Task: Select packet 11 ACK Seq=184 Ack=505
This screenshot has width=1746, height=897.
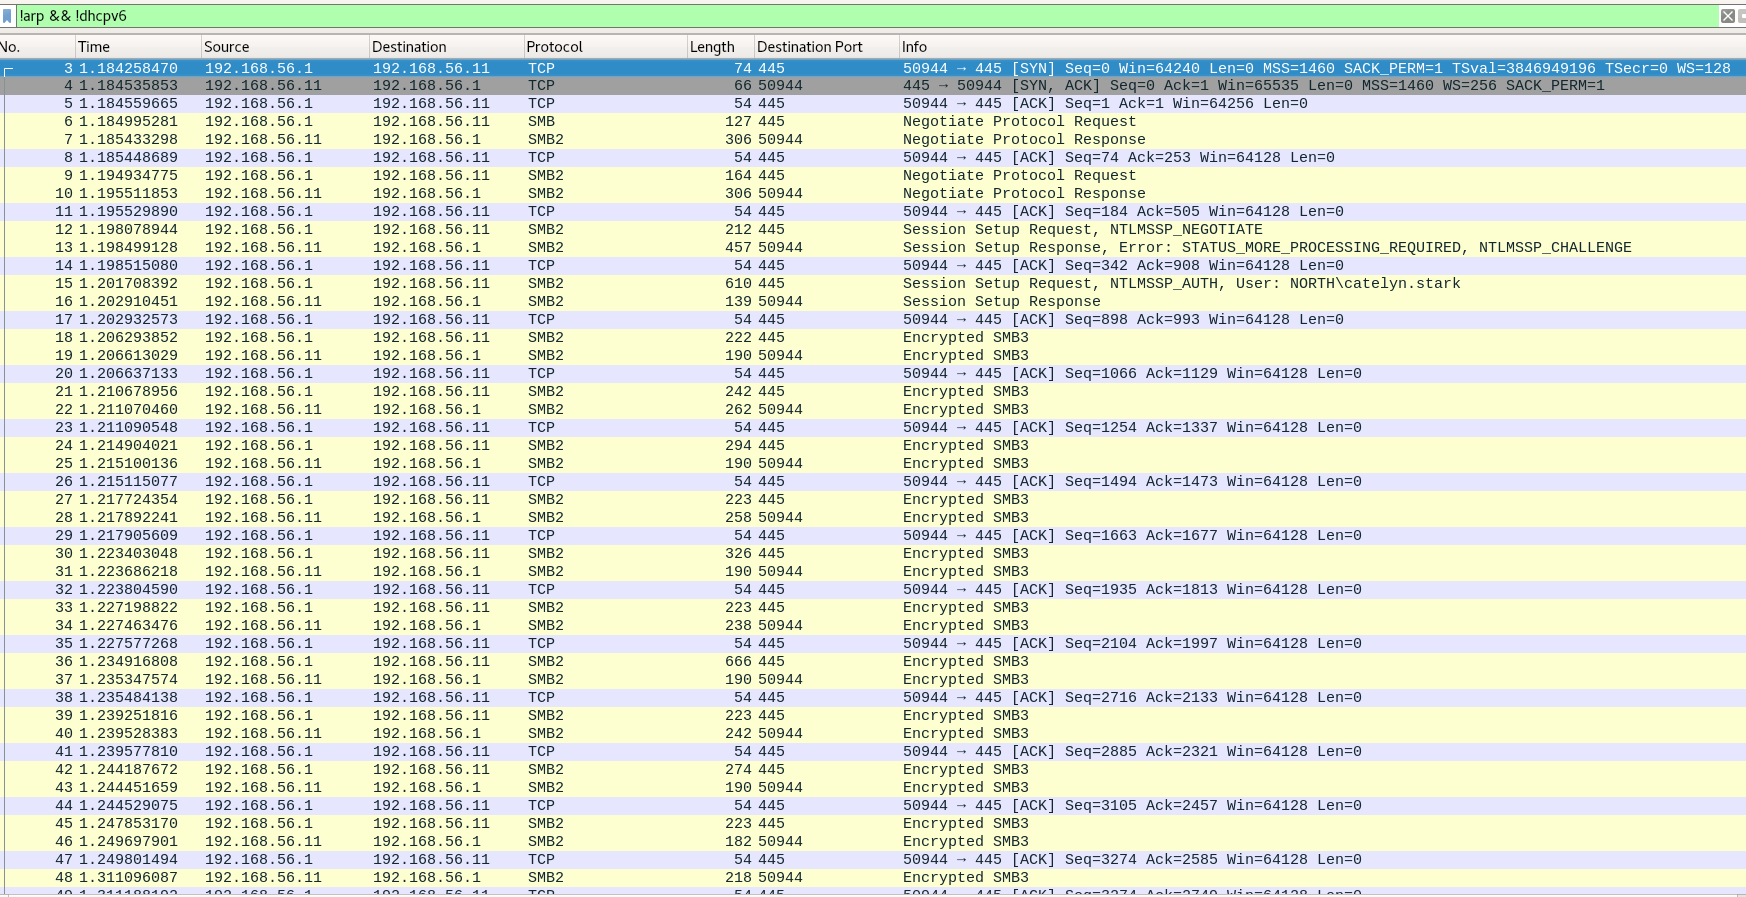Action: [x=873, y=212]
